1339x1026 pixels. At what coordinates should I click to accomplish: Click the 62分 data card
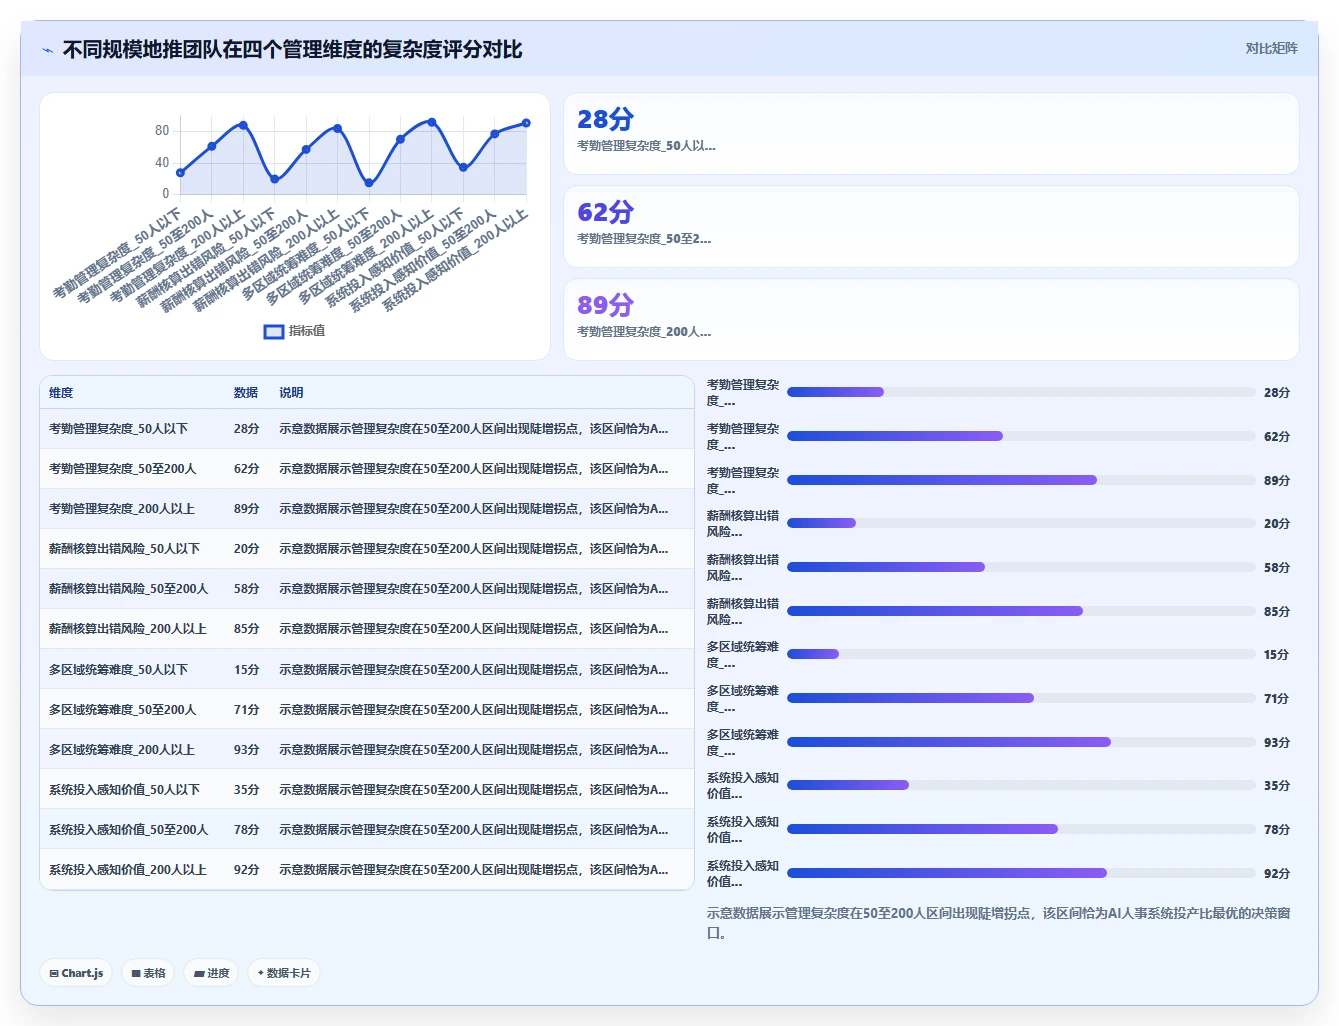click(931, 227)
